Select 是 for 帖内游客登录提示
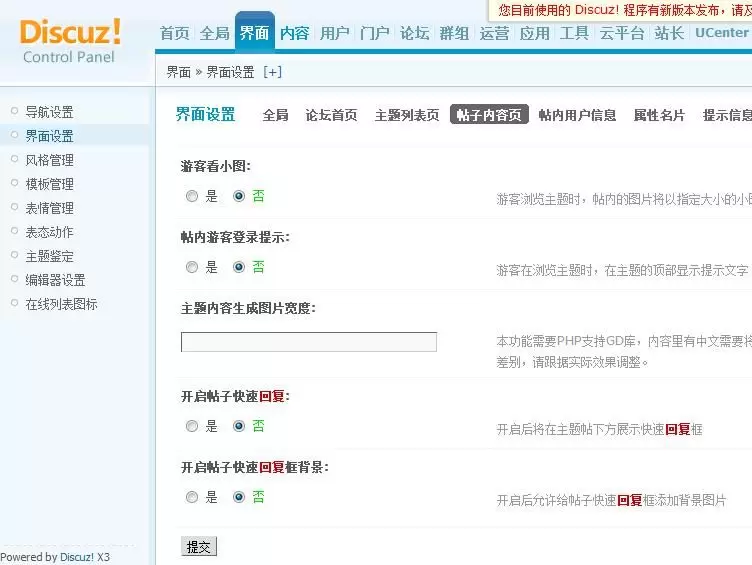This screenshot has height=565, width=752. click(x=192, y=267)
